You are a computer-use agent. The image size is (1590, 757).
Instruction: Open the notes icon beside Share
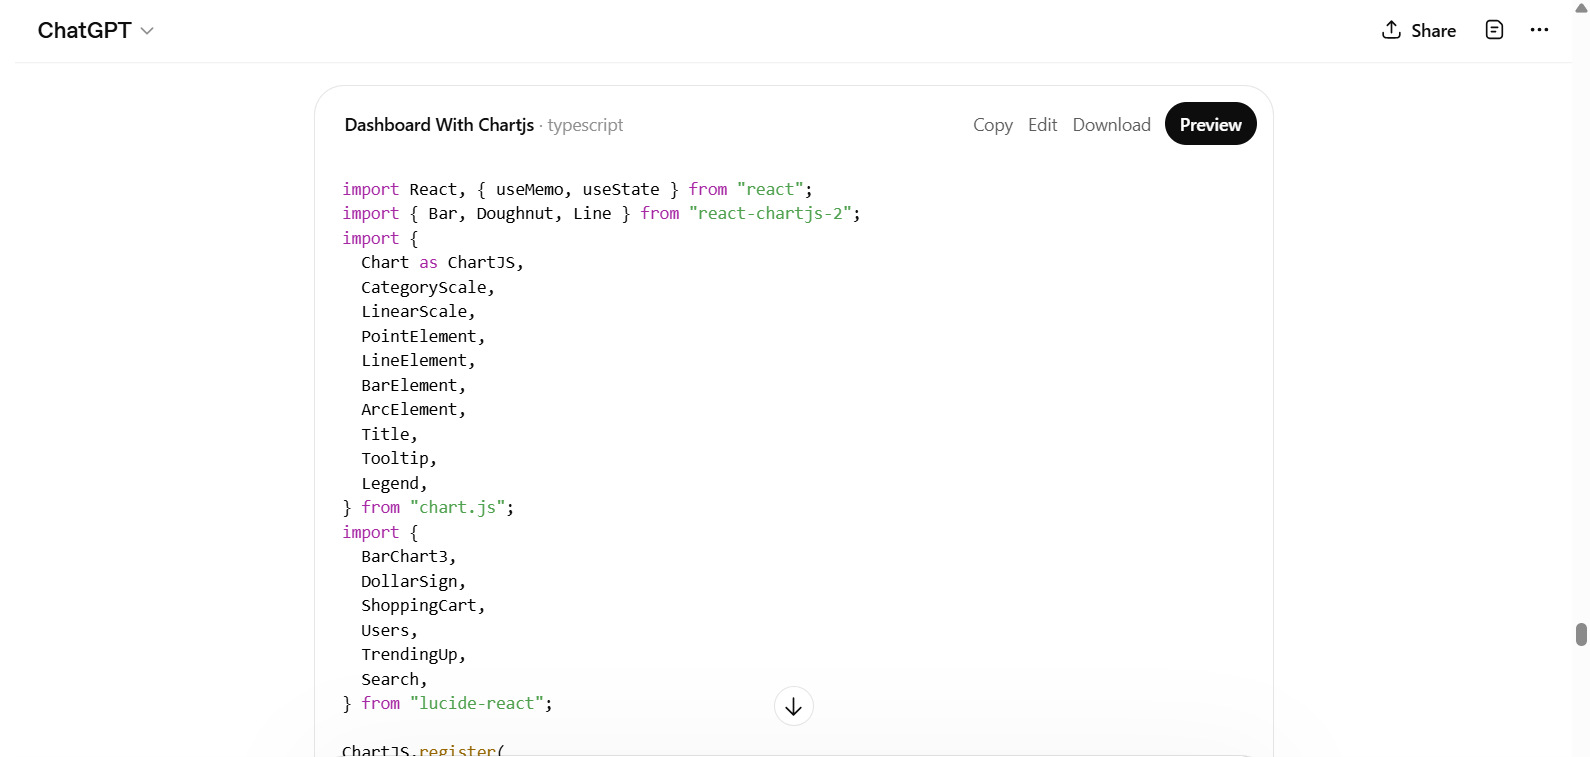[1494, 30]
